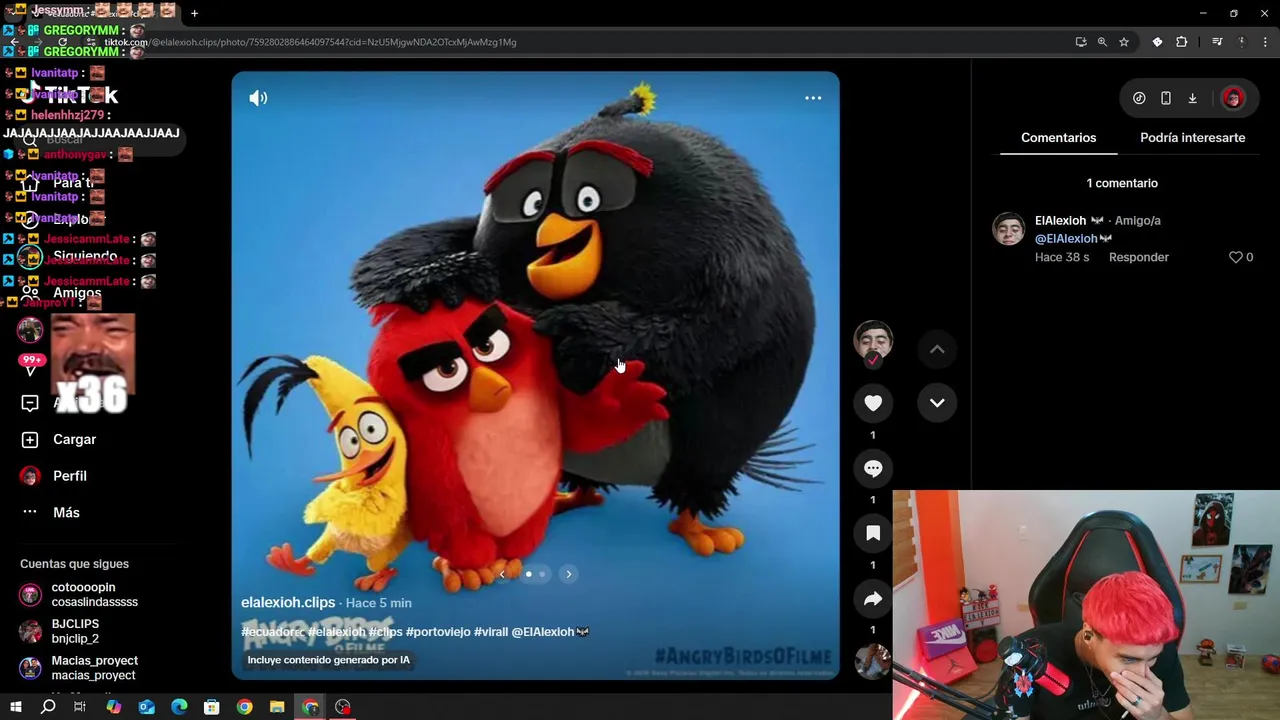Open Task View on the taskbar
Screen dimensions: 1280x720
80,707
